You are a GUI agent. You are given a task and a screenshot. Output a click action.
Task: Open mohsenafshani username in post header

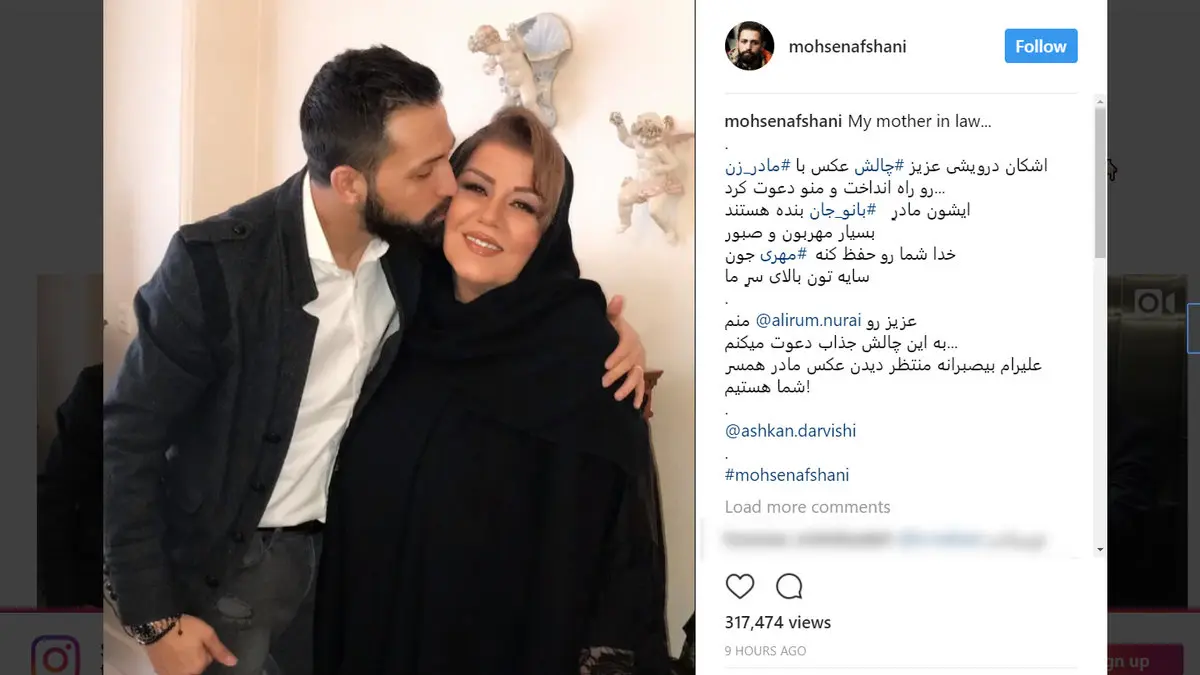click(x=847, y=46)
